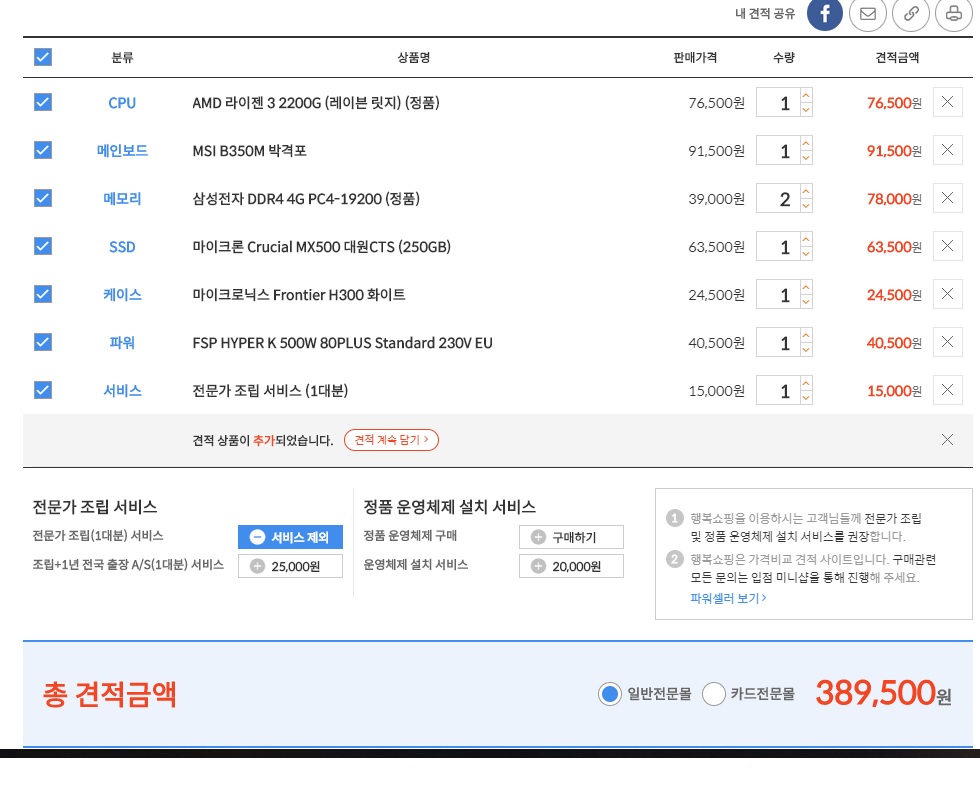Viewport: 980px width, 811px height.
Task: Decrease CPU quantity with down arrow
Action: coord(806,109)
